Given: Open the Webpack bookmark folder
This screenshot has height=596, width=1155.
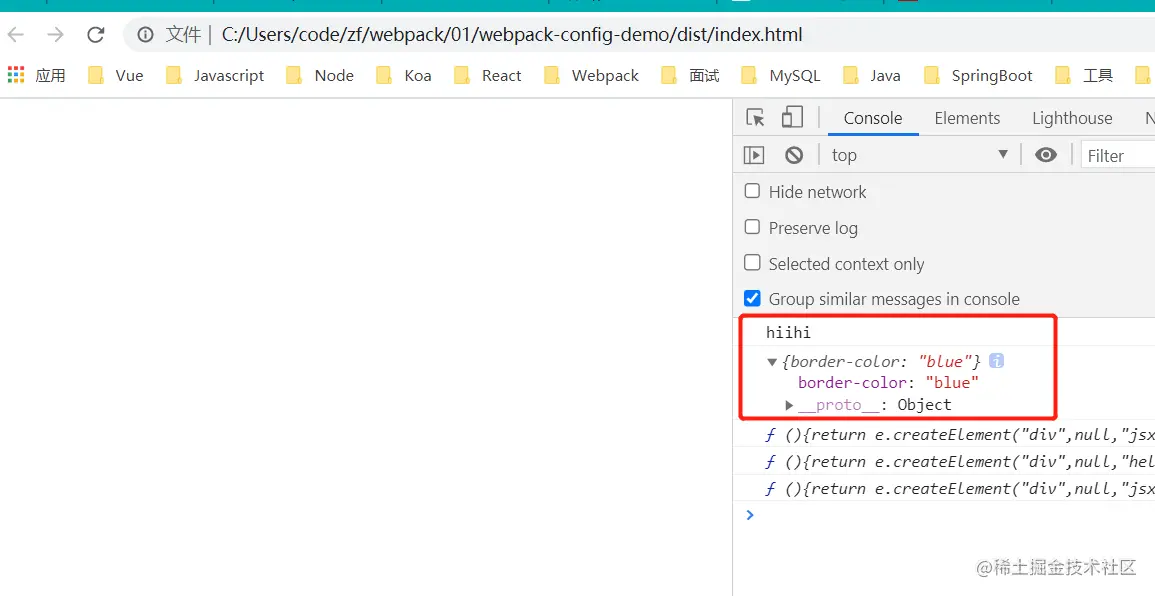Looking at the screenshot, I should [x=591, y=75].
